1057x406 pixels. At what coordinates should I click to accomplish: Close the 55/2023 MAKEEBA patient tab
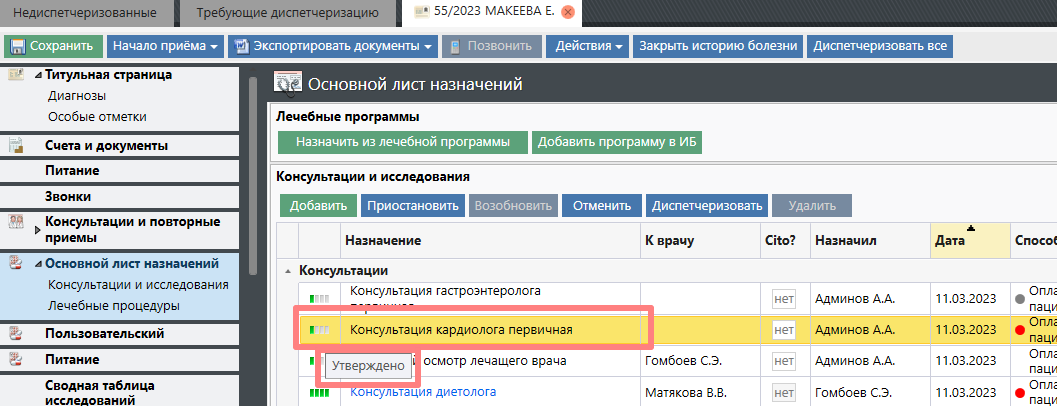569,13
